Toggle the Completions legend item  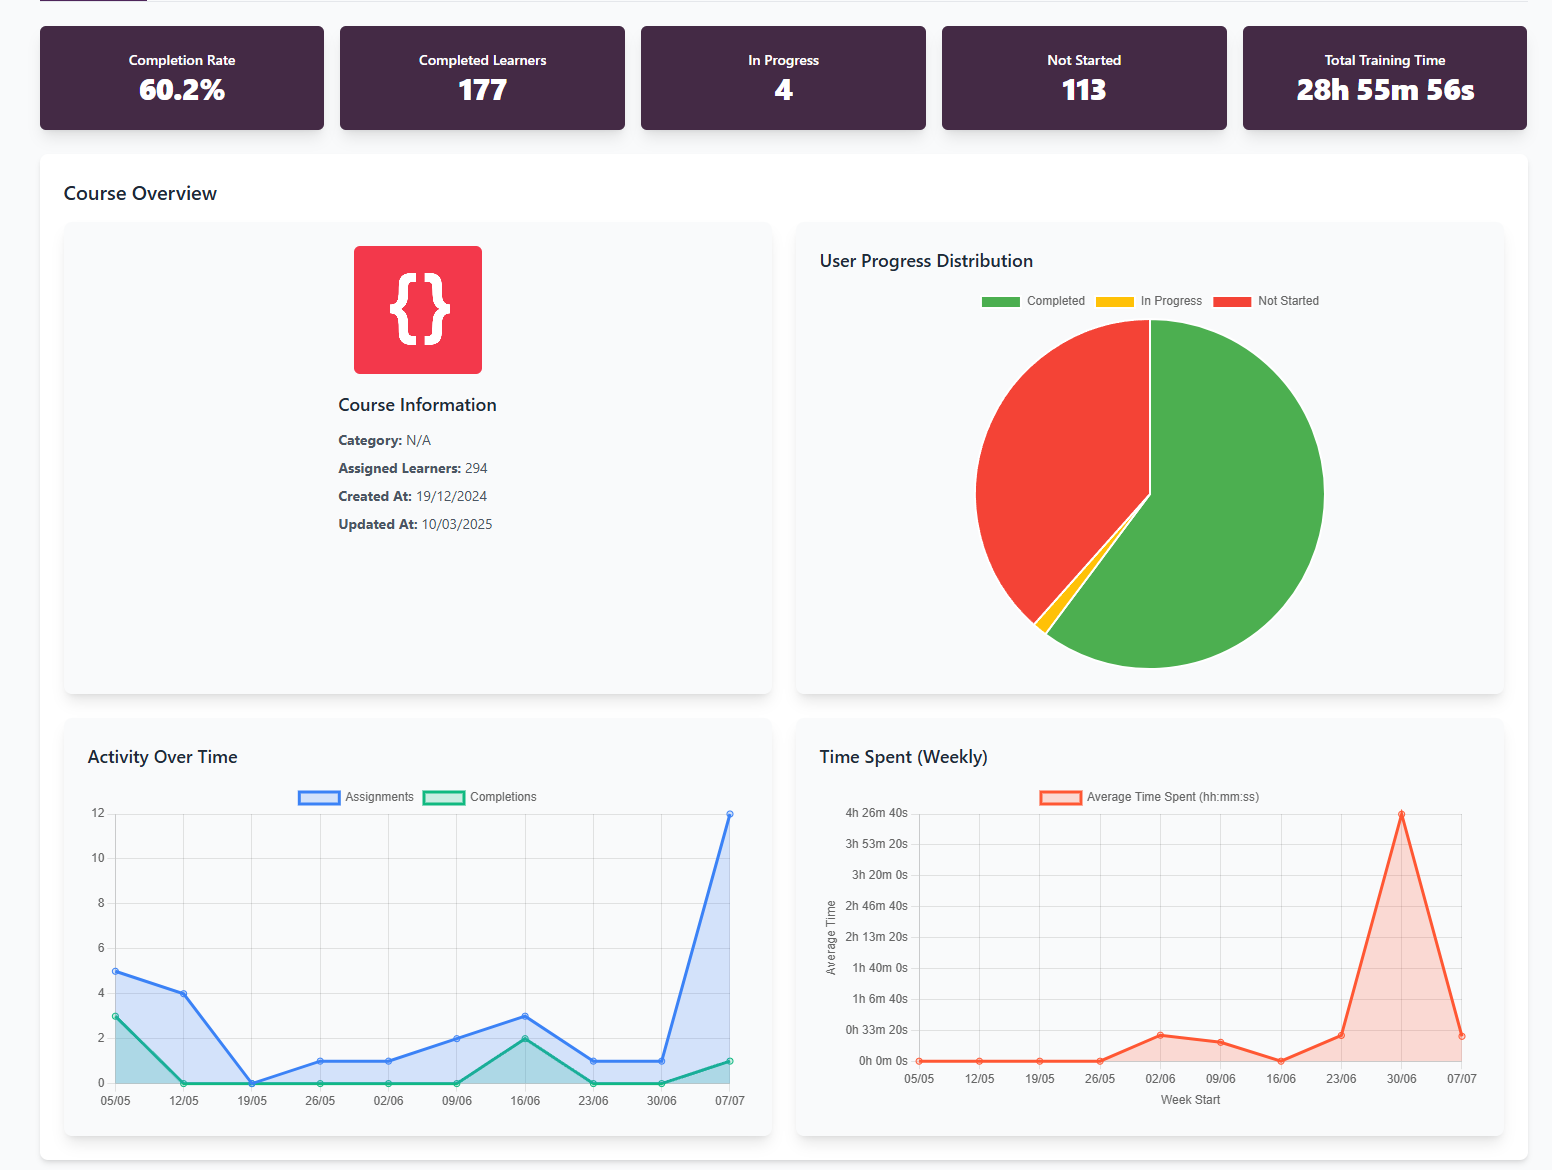tap(480, 797)
